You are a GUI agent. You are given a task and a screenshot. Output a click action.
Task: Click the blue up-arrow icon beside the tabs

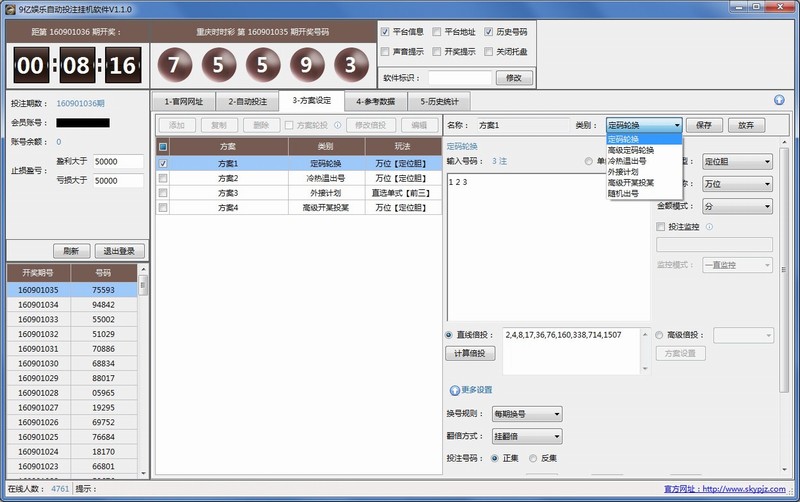(x=779, y=100)
